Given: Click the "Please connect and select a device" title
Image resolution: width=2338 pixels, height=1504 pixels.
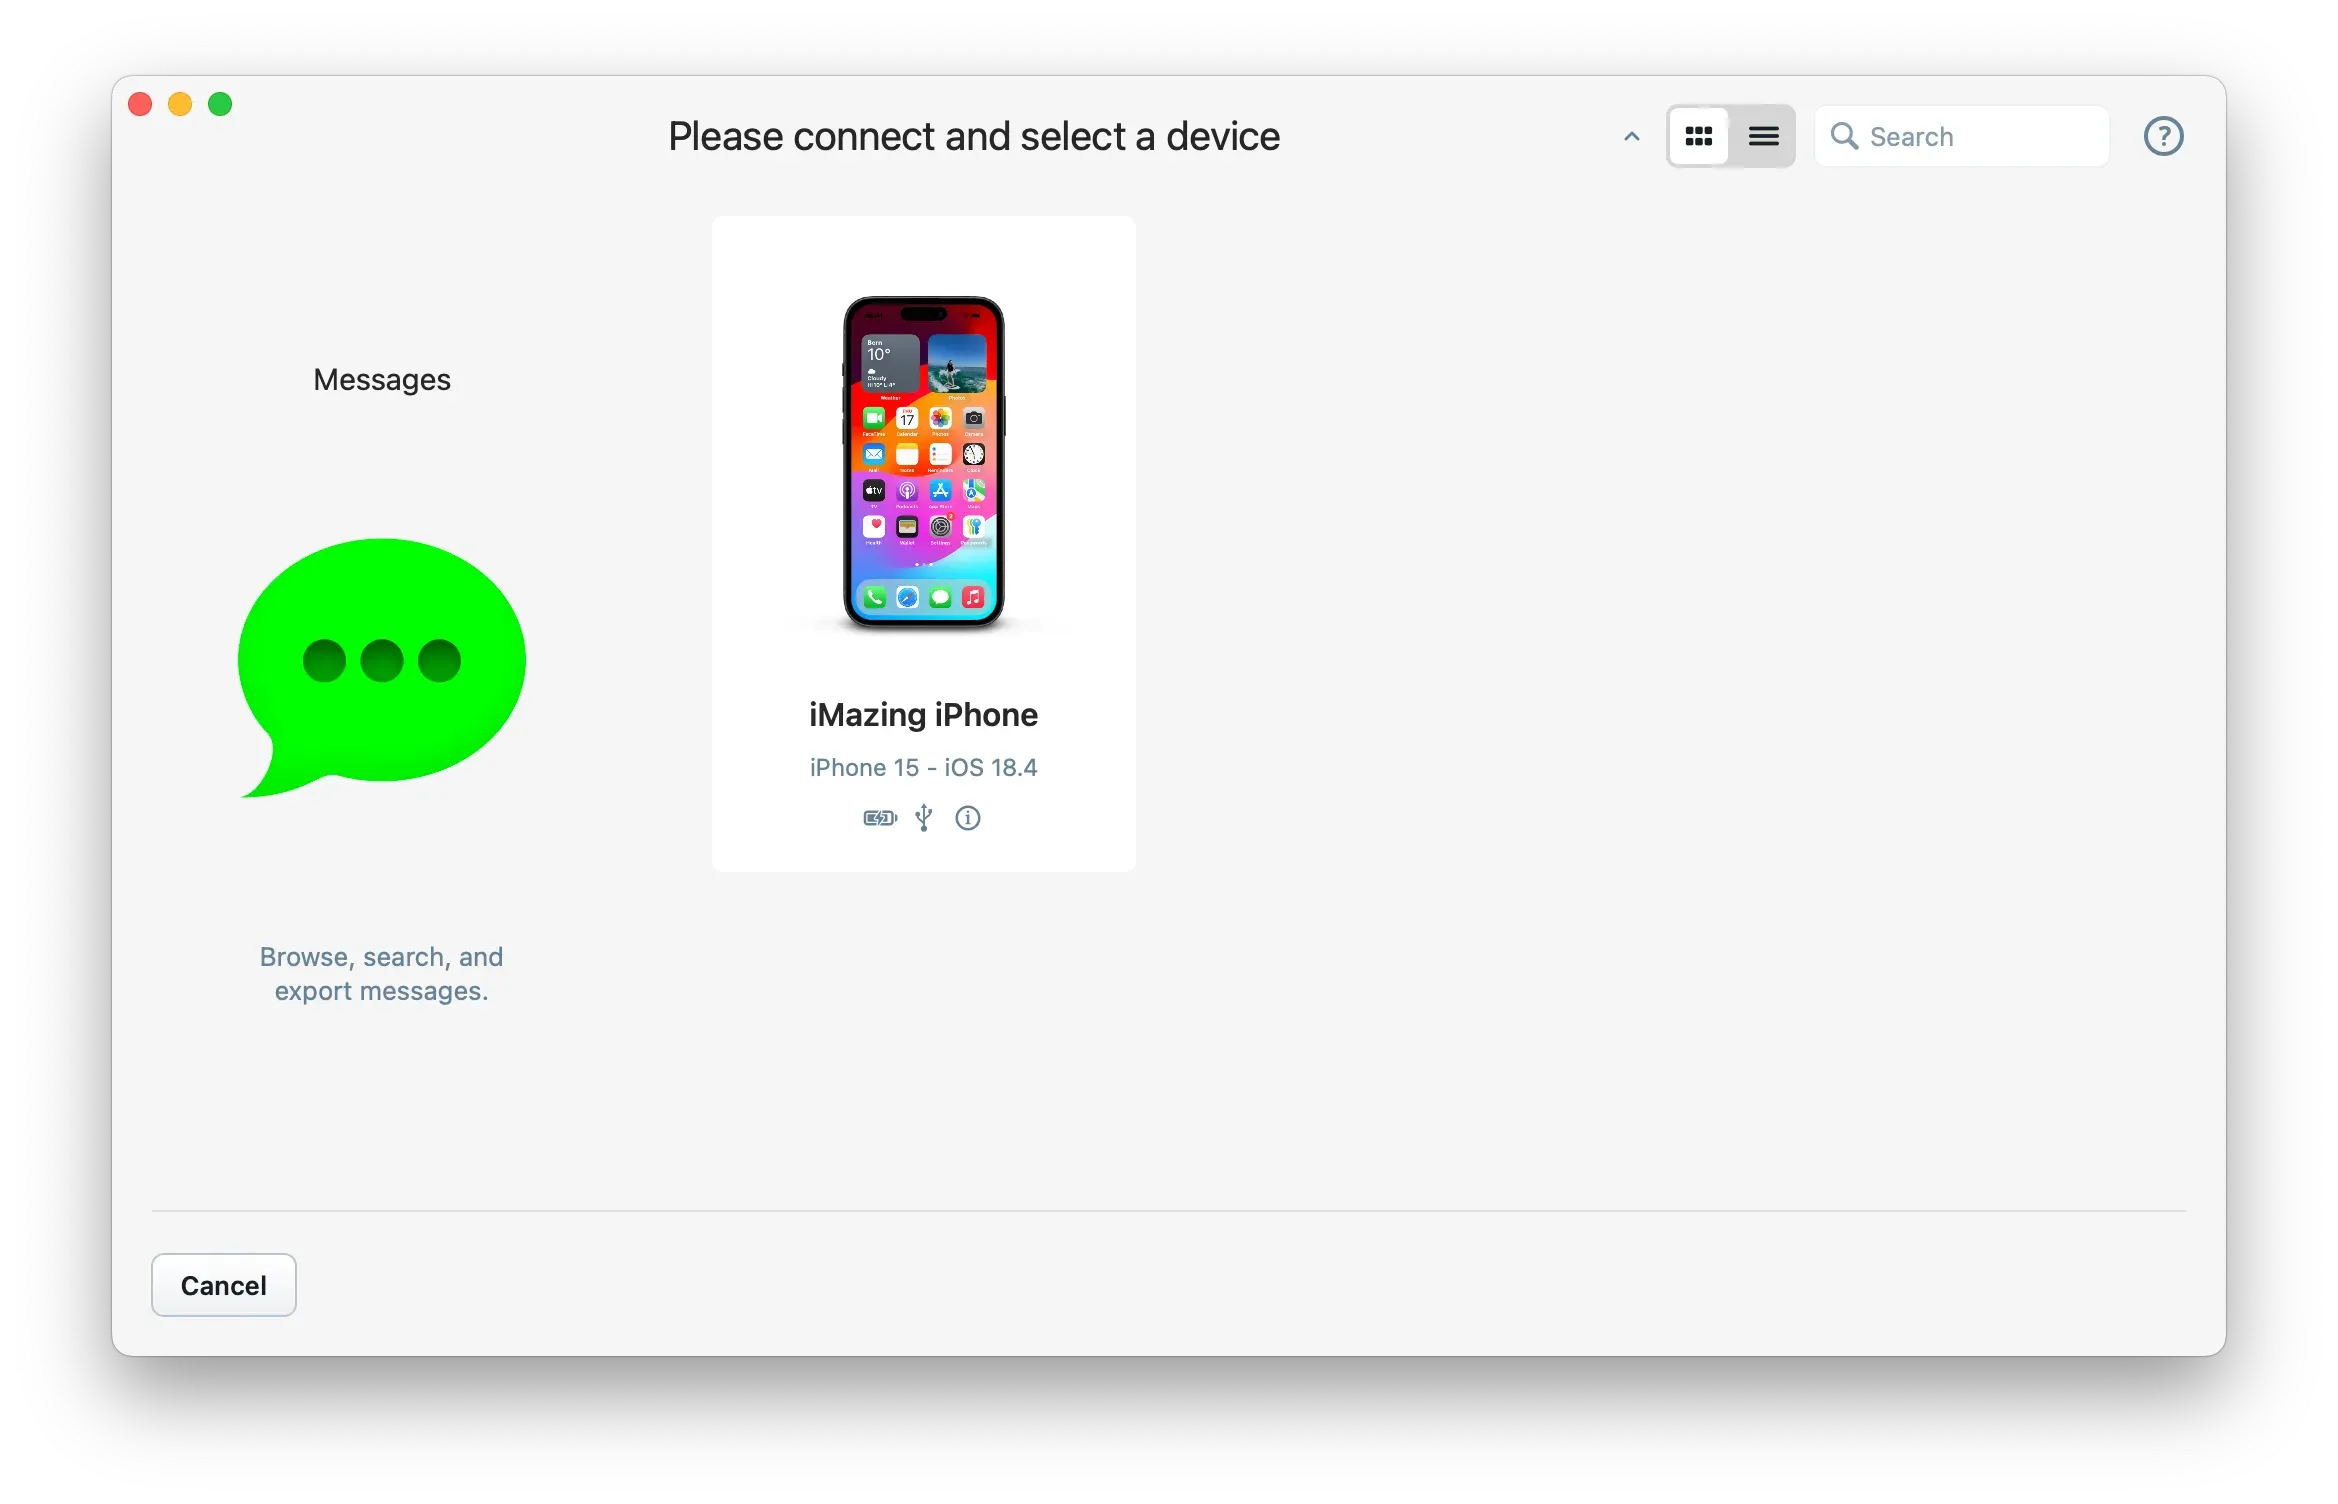Looking at the screenshot, I should coord(973,136).
